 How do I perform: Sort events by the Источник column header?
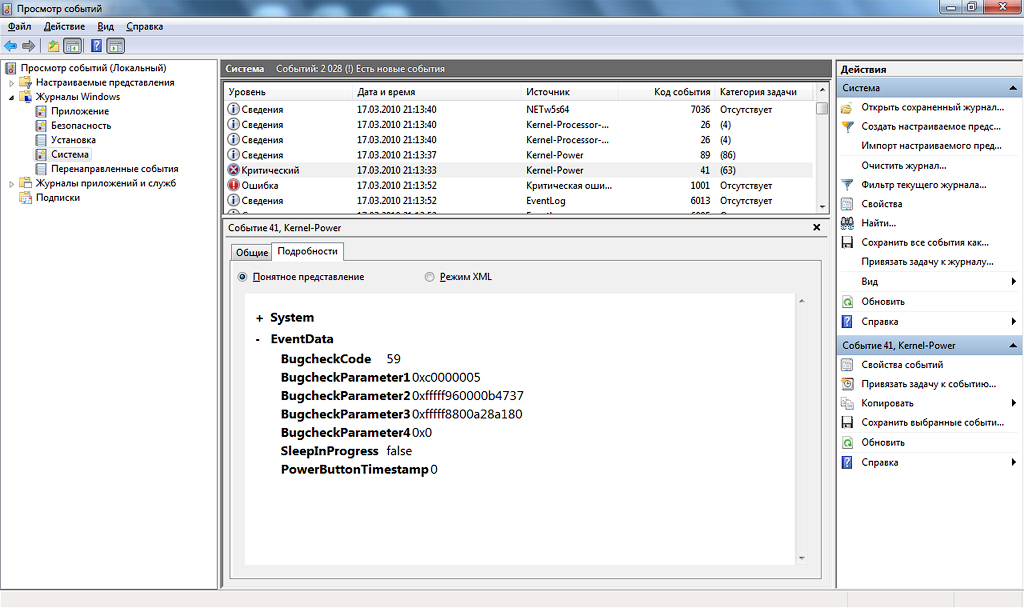click(x=548, y=92)
